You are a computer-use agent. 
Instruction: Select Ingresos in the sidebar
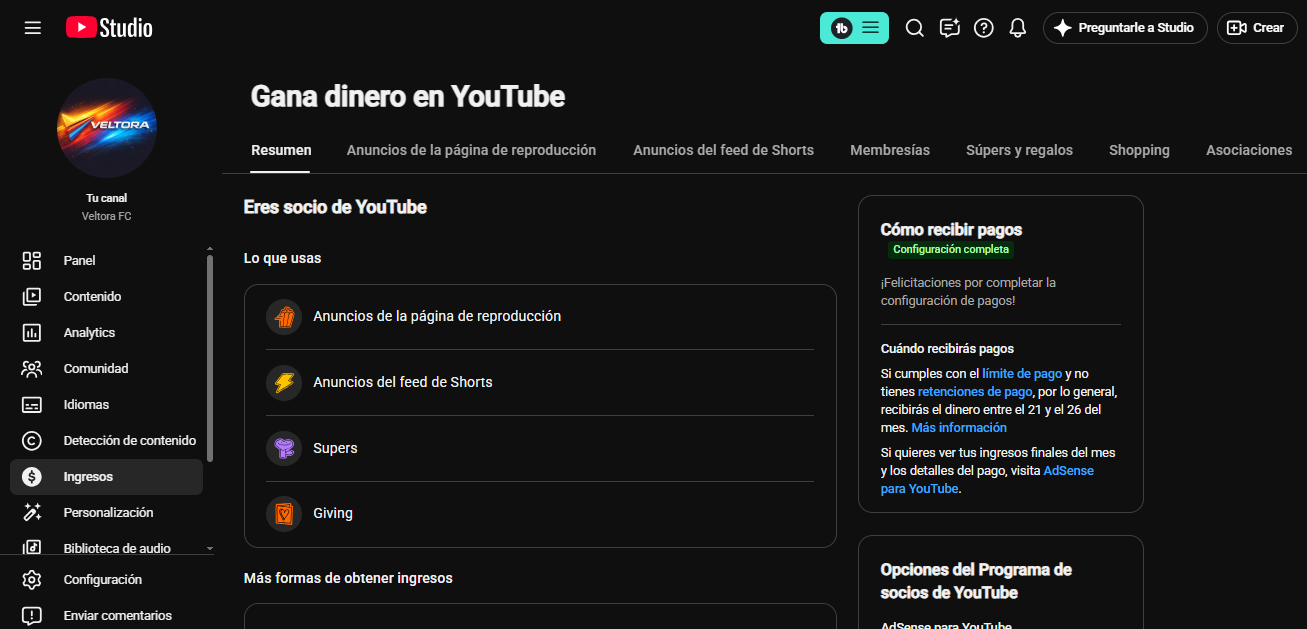(x=106, y=477)
